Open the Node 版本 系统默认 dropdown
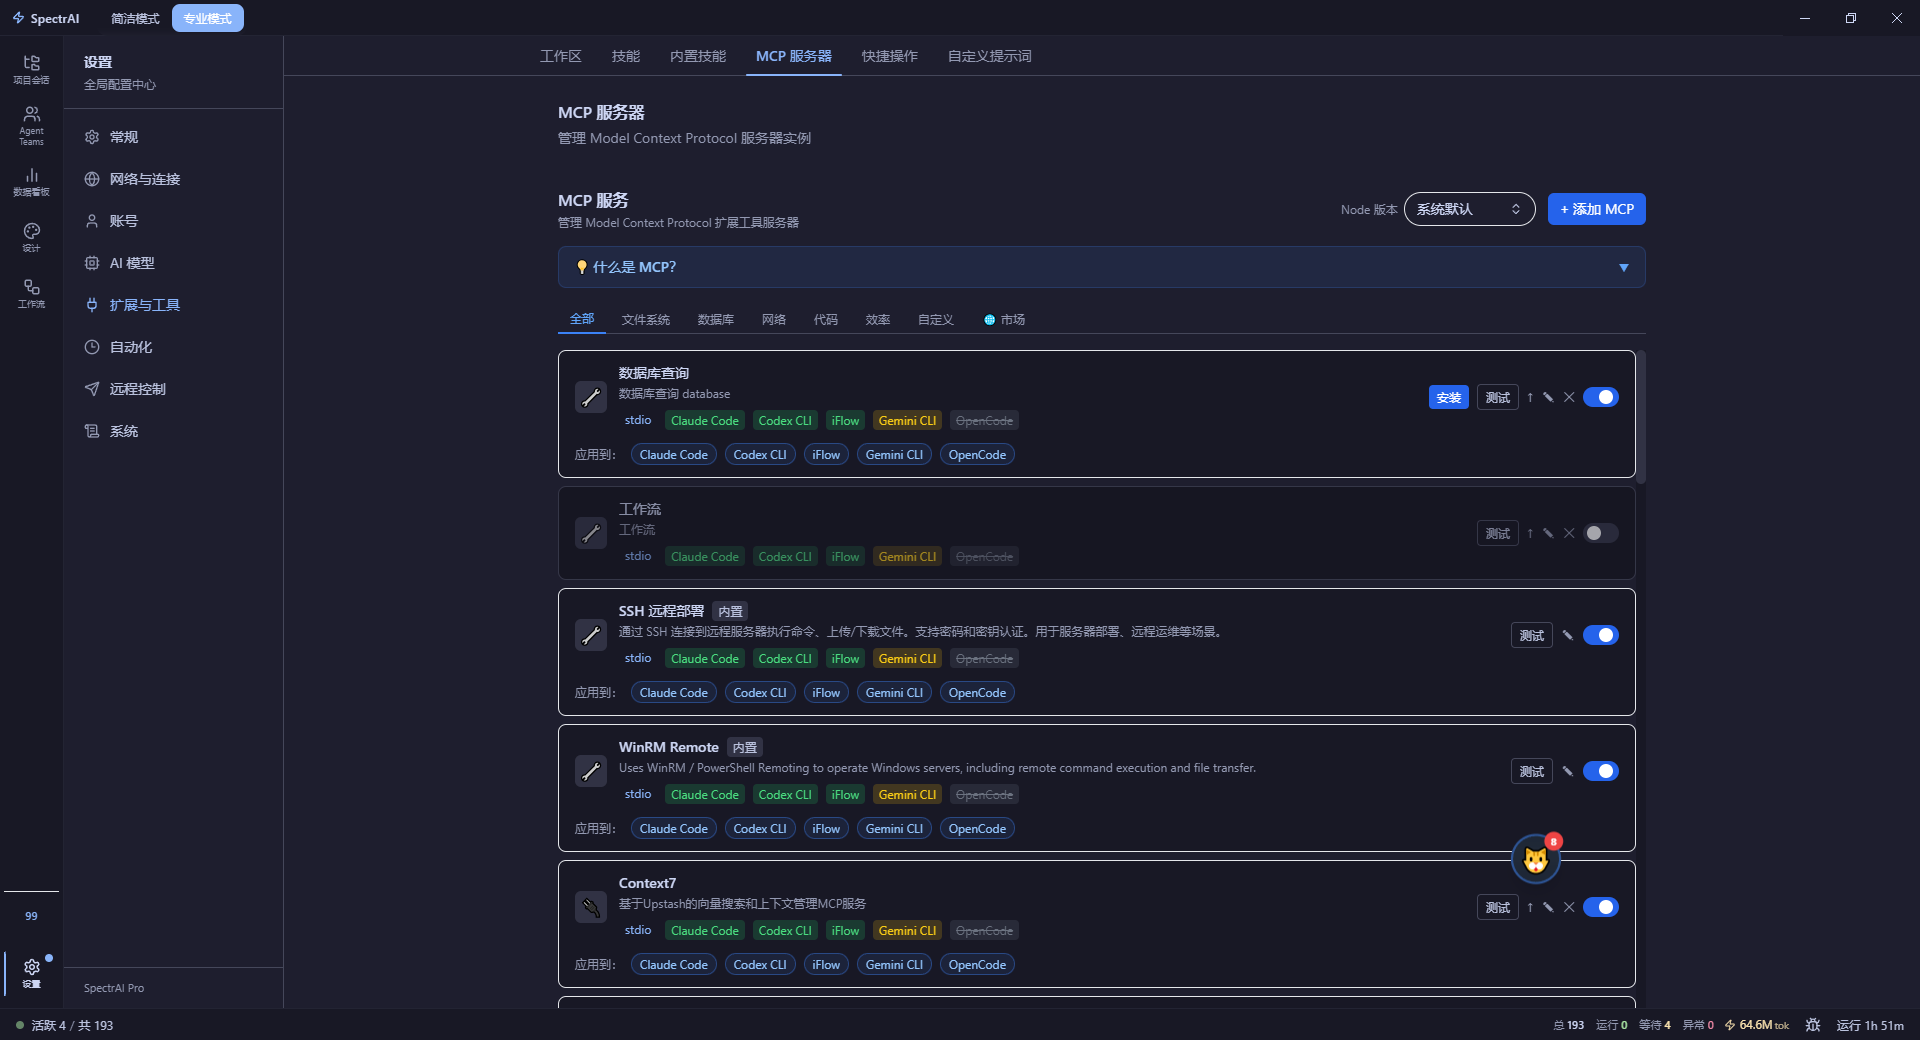1920x1040 pixels. pos(1469,209)
